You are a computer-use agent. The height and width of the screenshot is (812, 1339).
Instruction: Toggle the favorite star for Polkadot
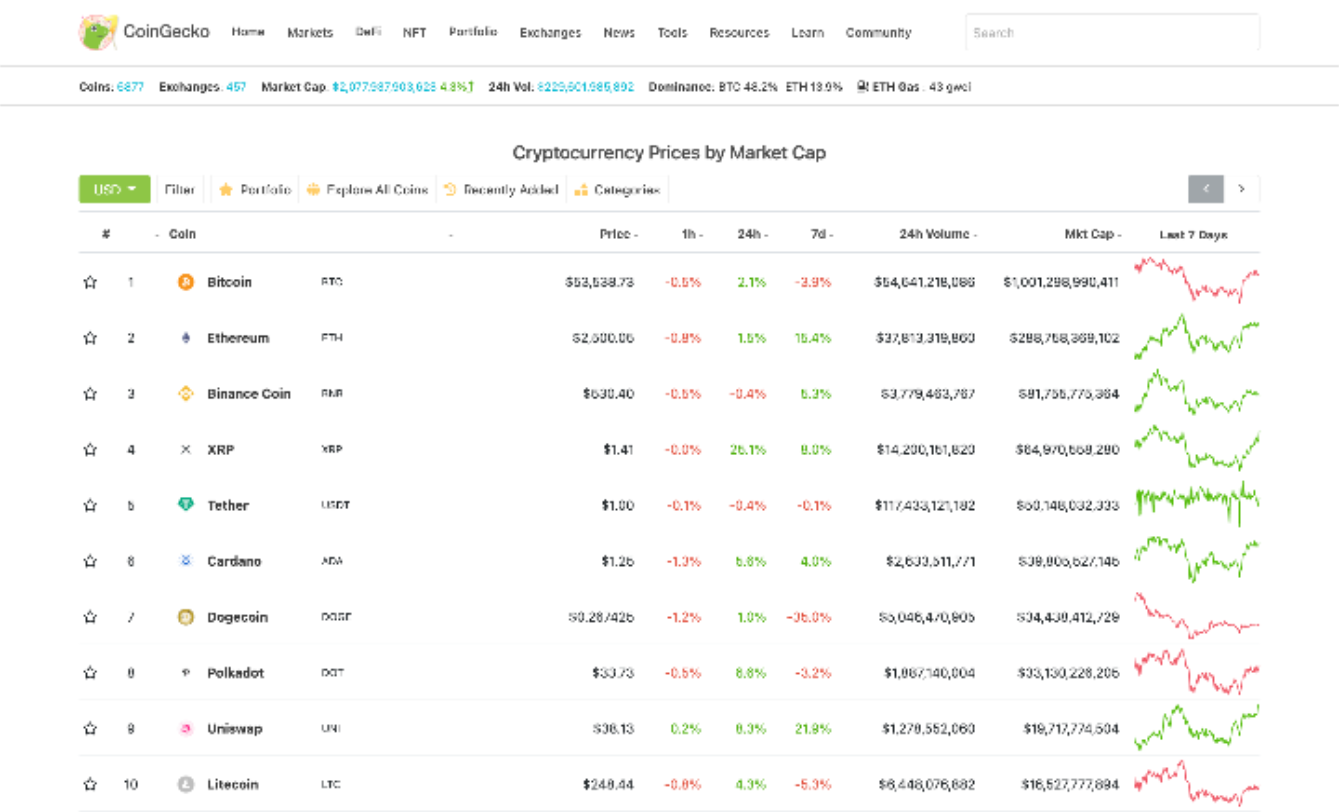coord(90,673)
